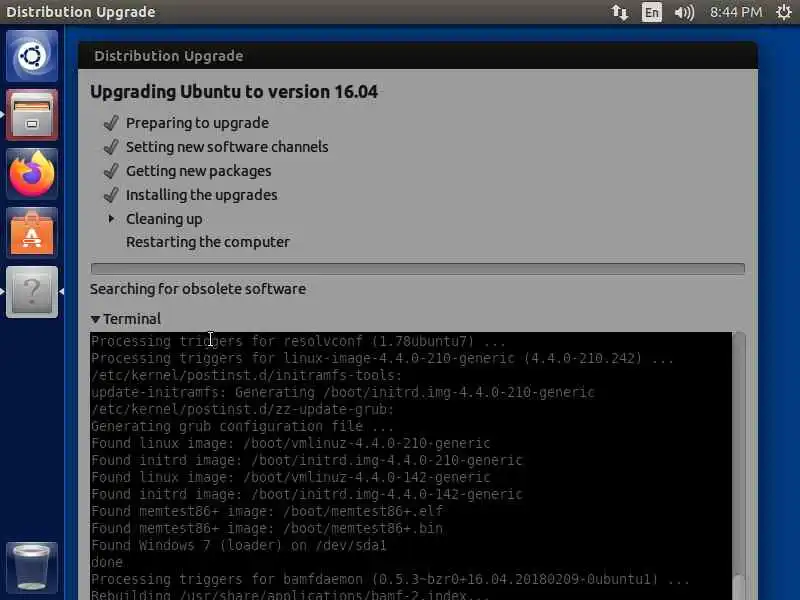Click terminal line 'update-initramfs: Generating'
Screen dimensions: 800x600
(343, 392)
